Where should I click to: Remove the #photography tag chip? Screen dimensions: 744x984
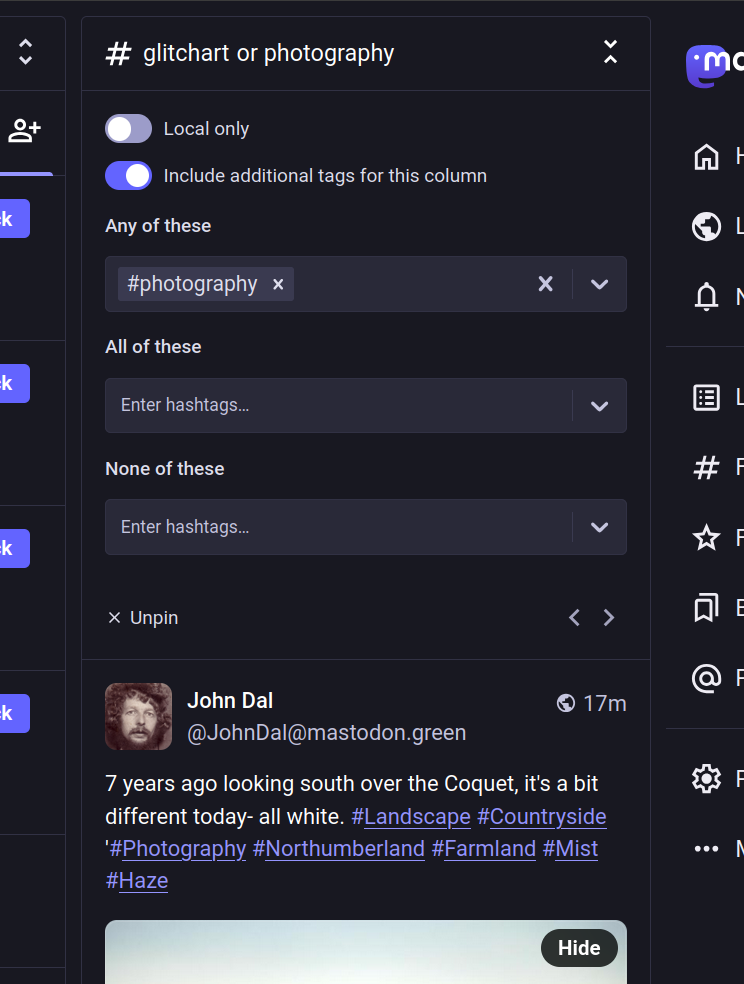(x=278, y=284)
